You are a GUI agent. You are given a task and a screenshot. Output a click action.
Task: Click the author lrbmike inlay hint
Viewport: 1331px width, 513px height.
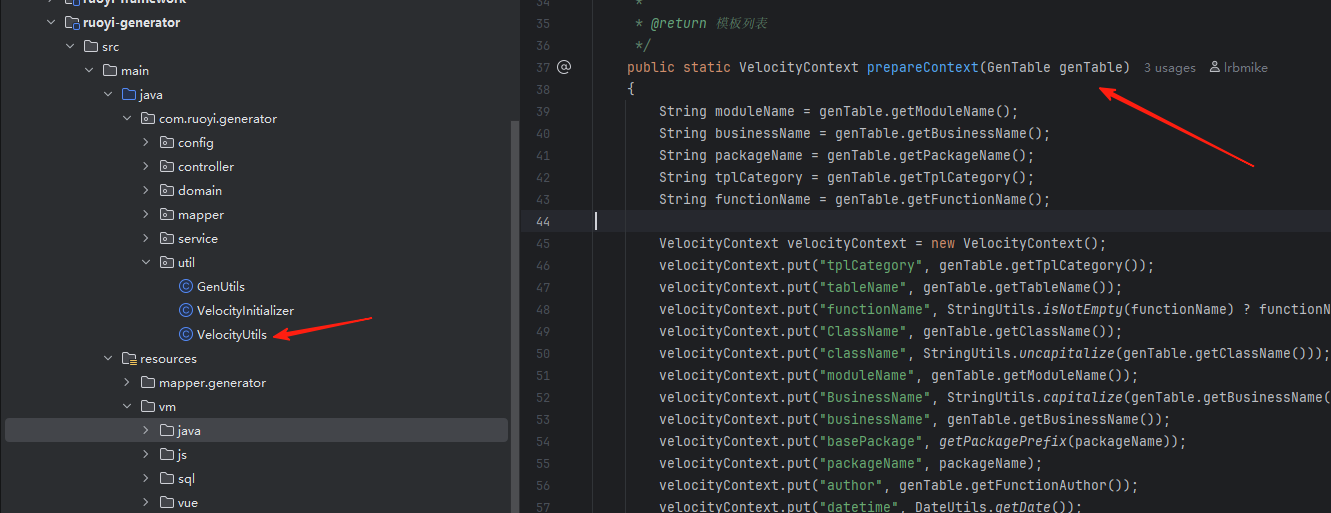[1238, 68]
